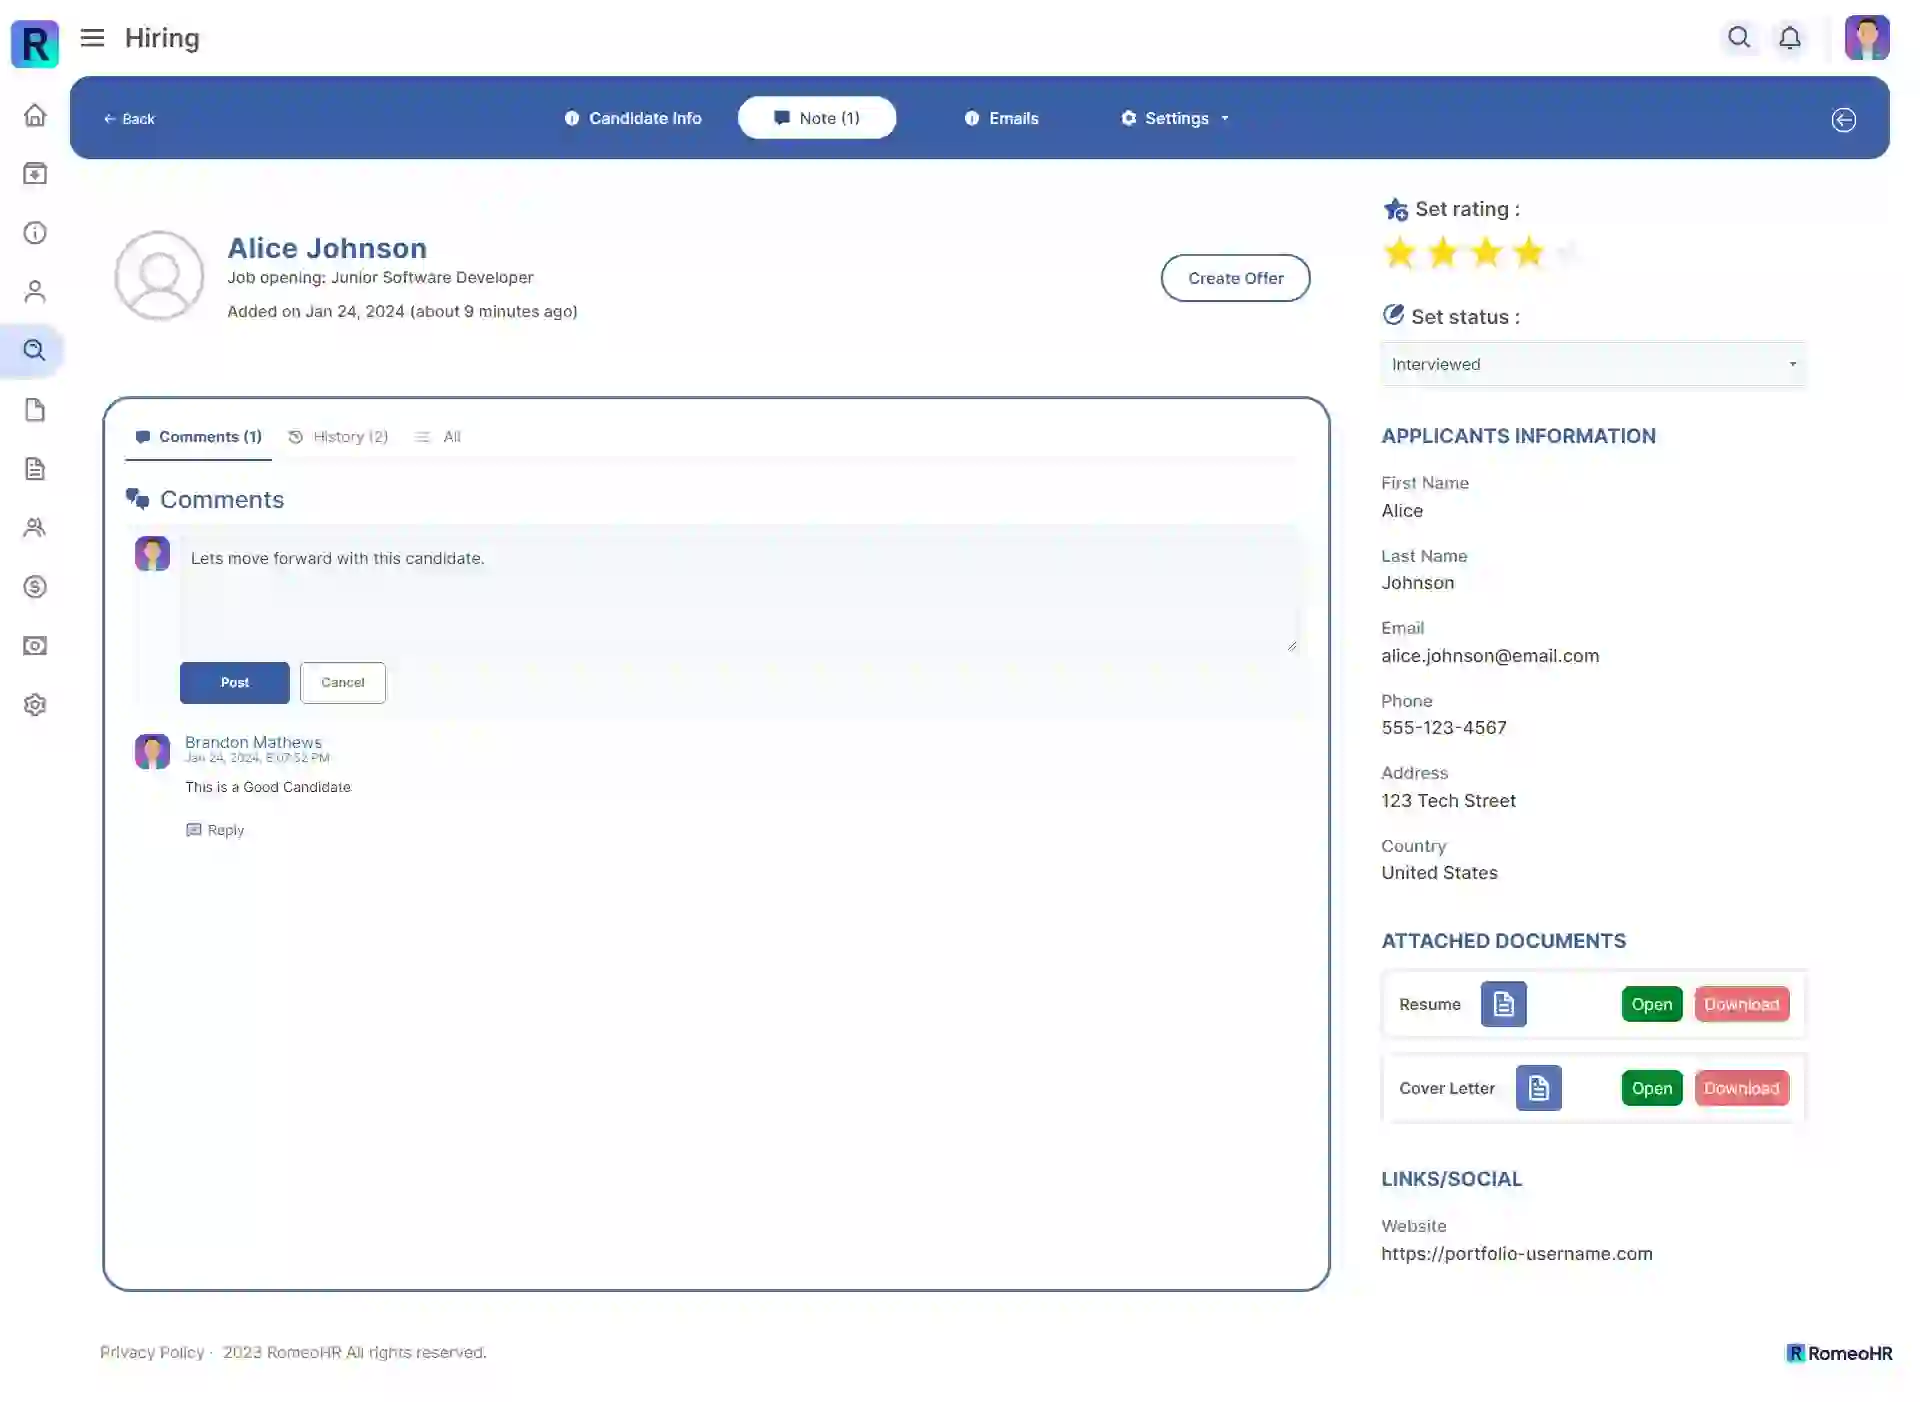Open the portfolio website link
Image resolution: width=1920 pixels, height=1402 pixels.
point(1517,1254)
